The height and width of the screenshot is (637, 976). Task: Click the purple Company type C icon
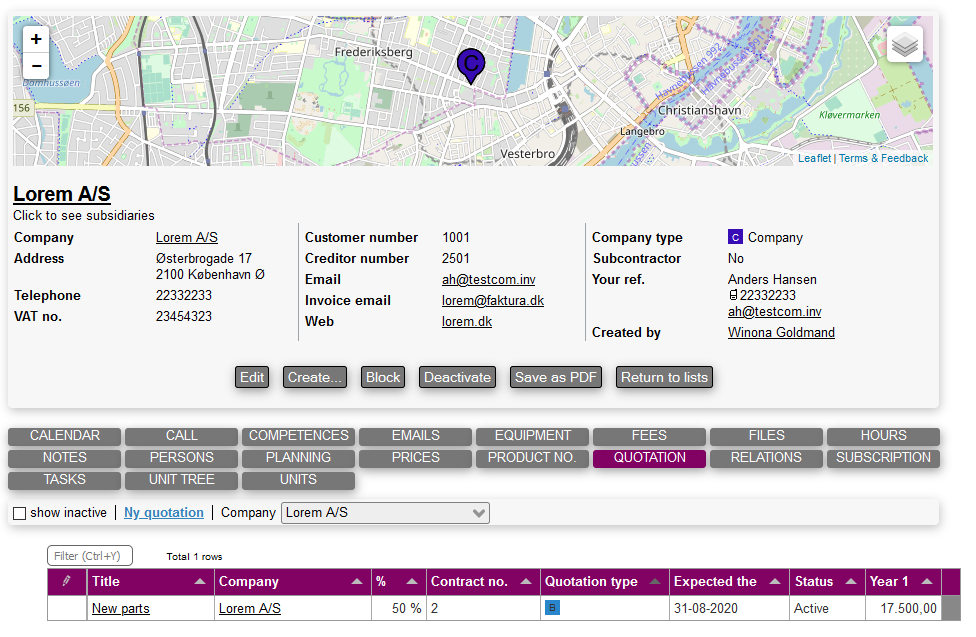tap(735, 238)
